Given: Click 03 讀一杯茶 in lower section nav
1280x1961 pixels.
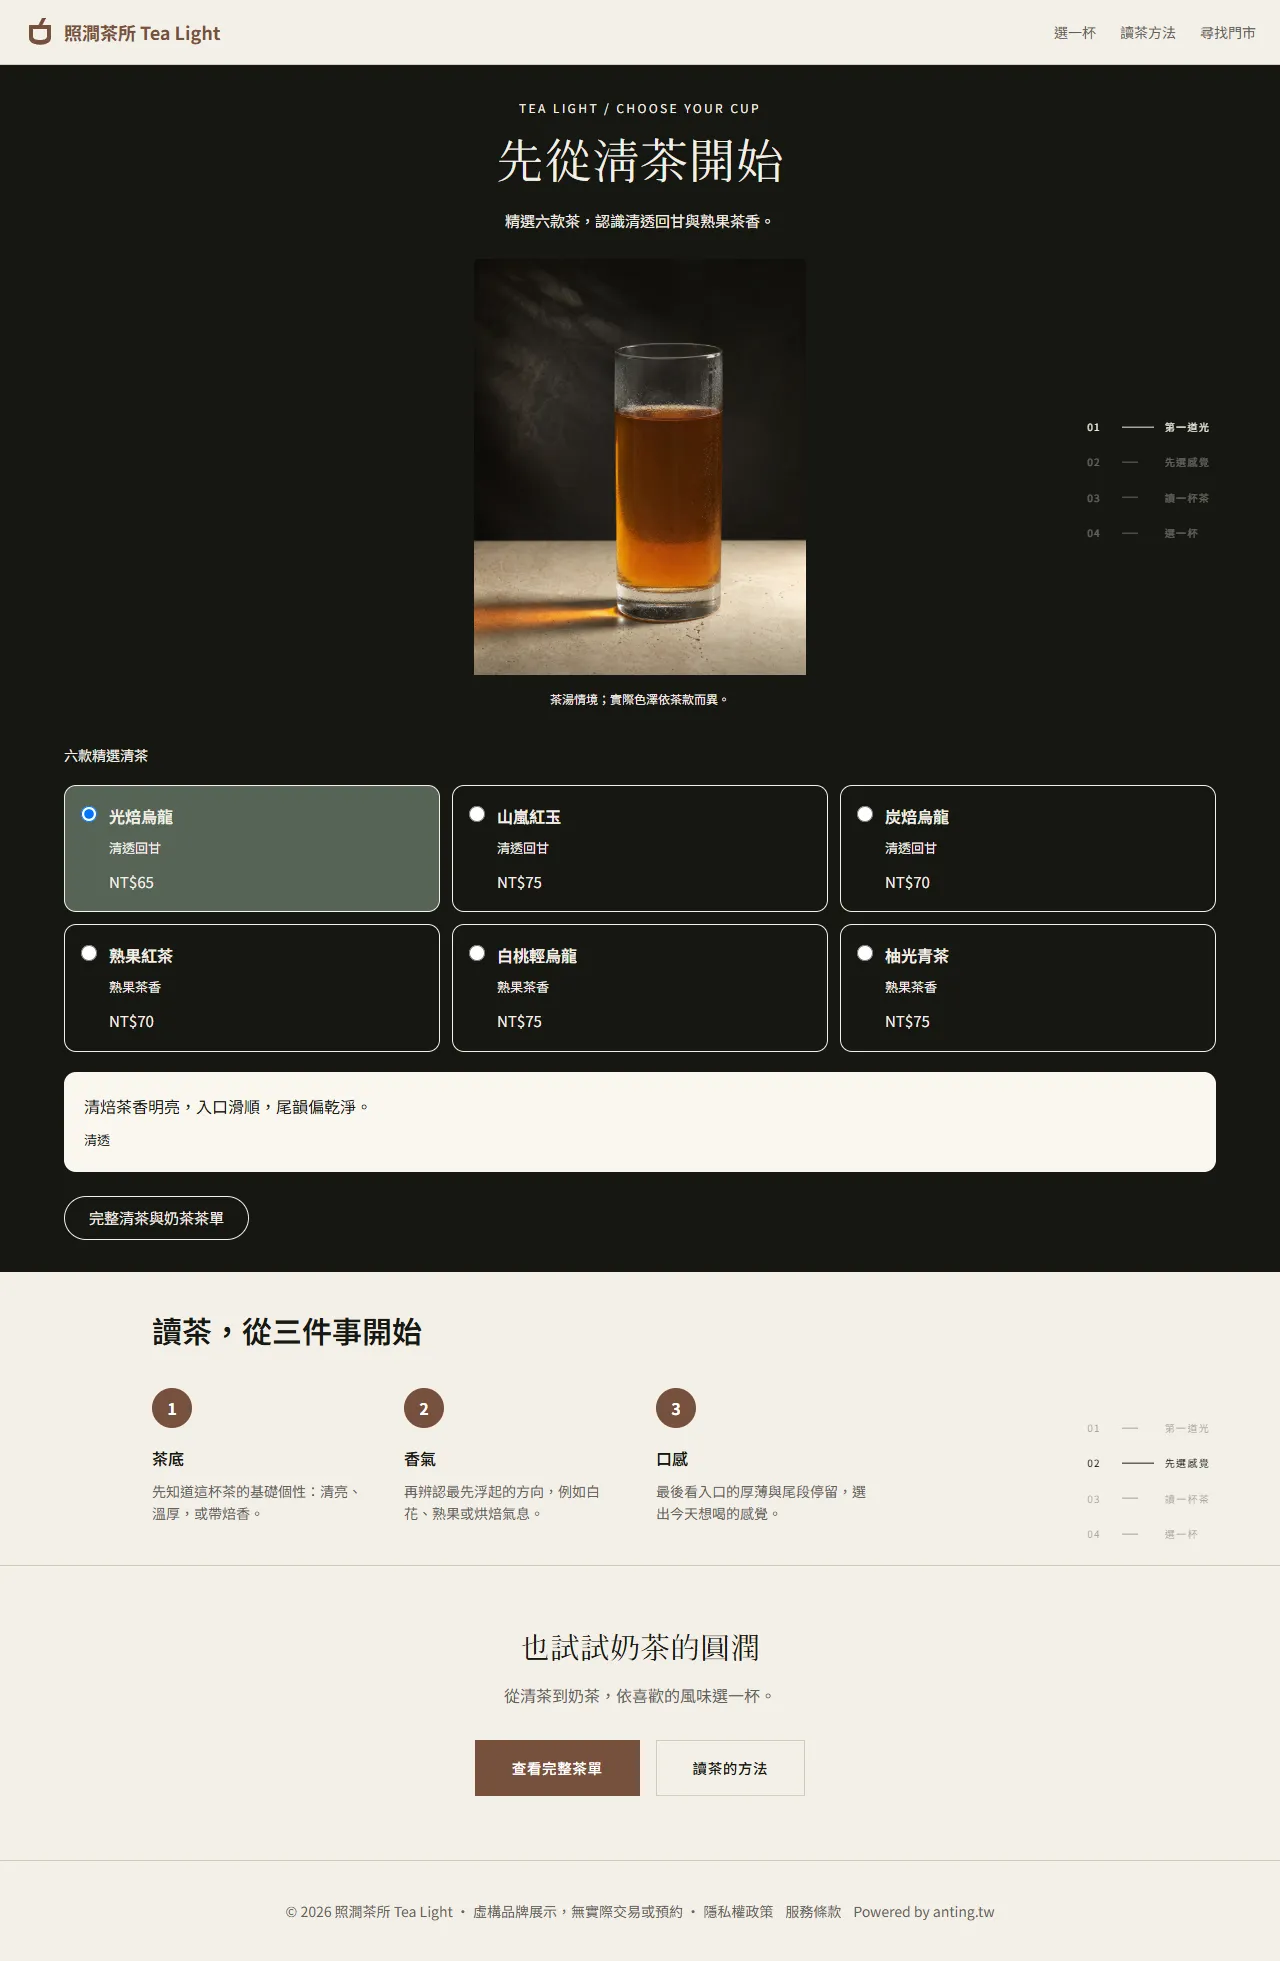Looking at the screenshot, I should click(x=1148, y=1499).
